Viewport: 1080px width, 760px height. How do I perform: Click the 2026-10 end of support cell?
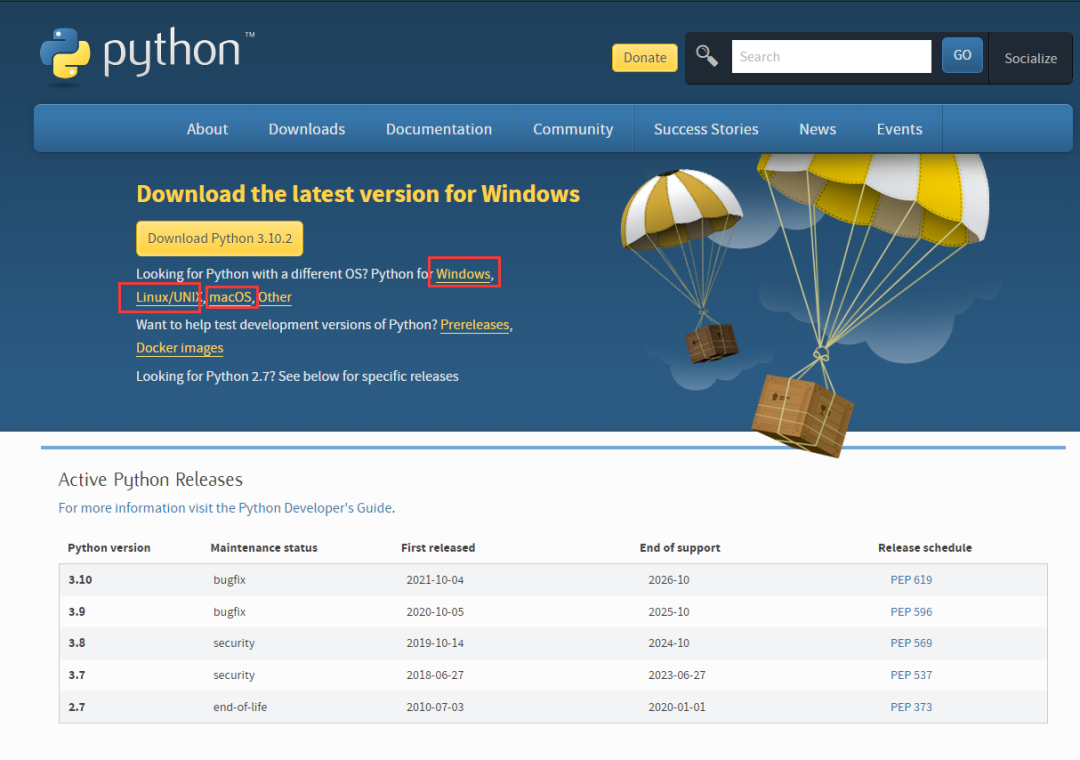668,579
